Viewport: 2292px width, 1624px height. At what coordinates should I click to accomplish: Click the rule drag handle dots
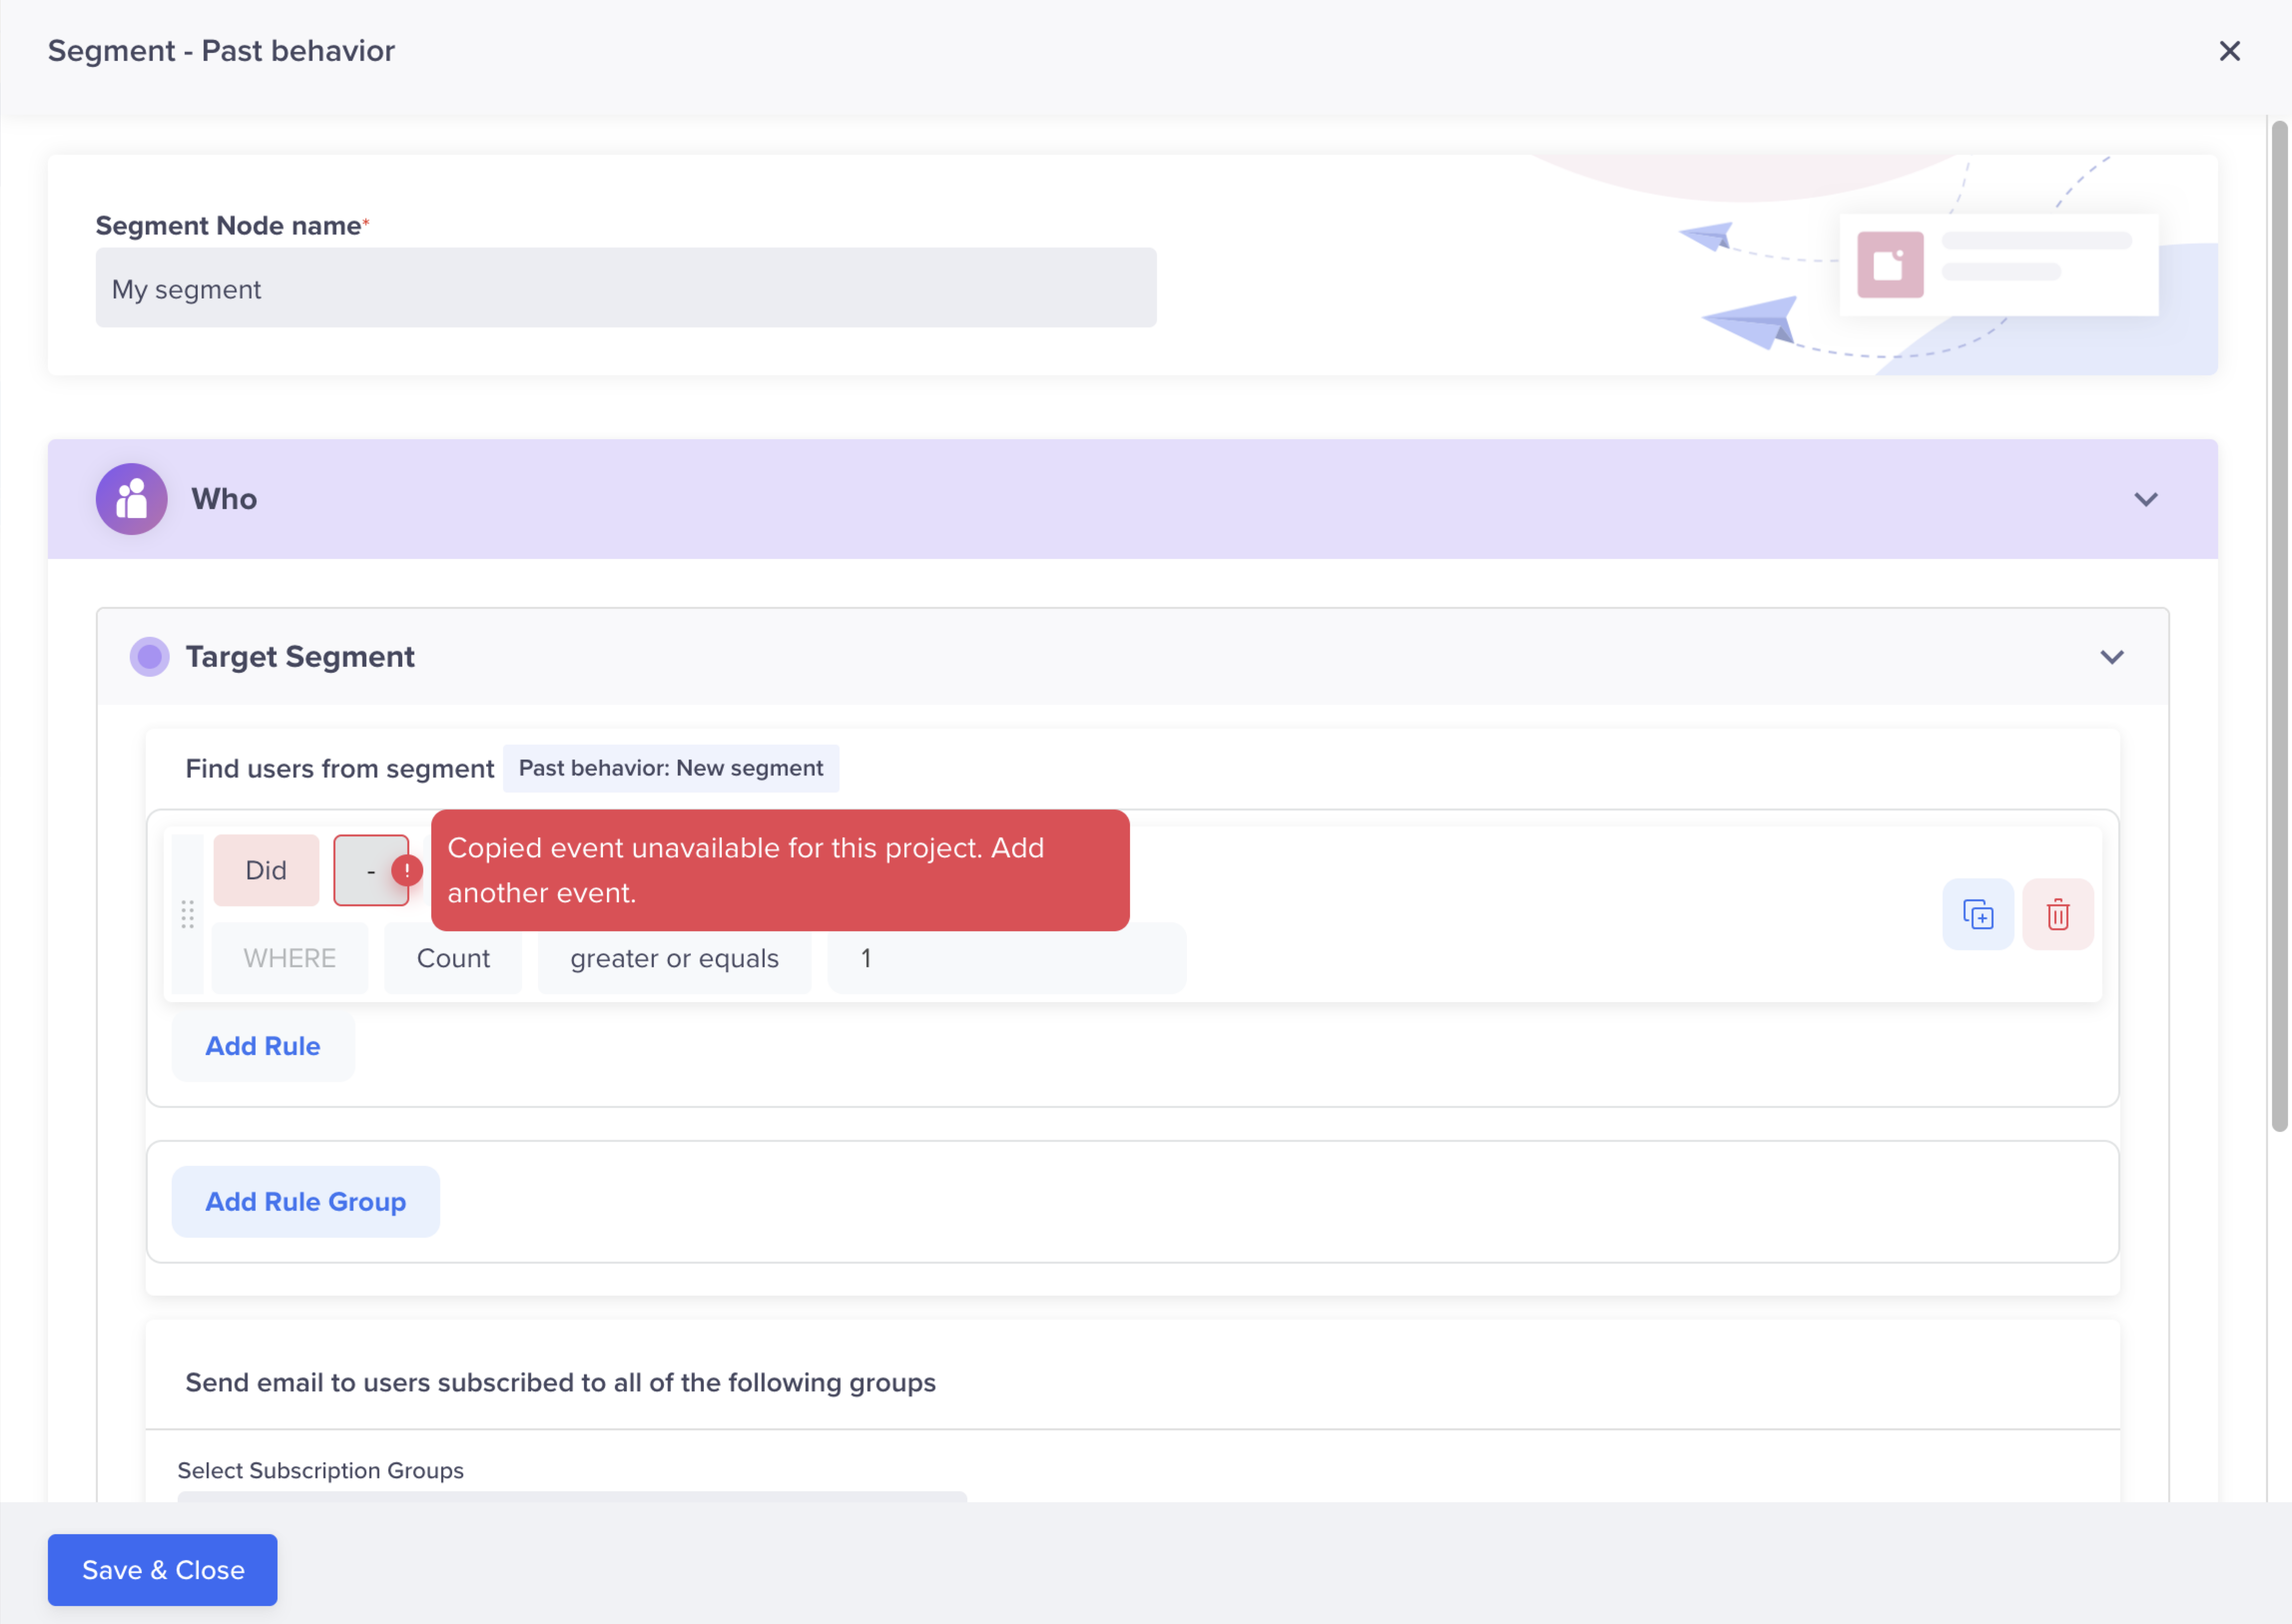click(x=187, y=914)
